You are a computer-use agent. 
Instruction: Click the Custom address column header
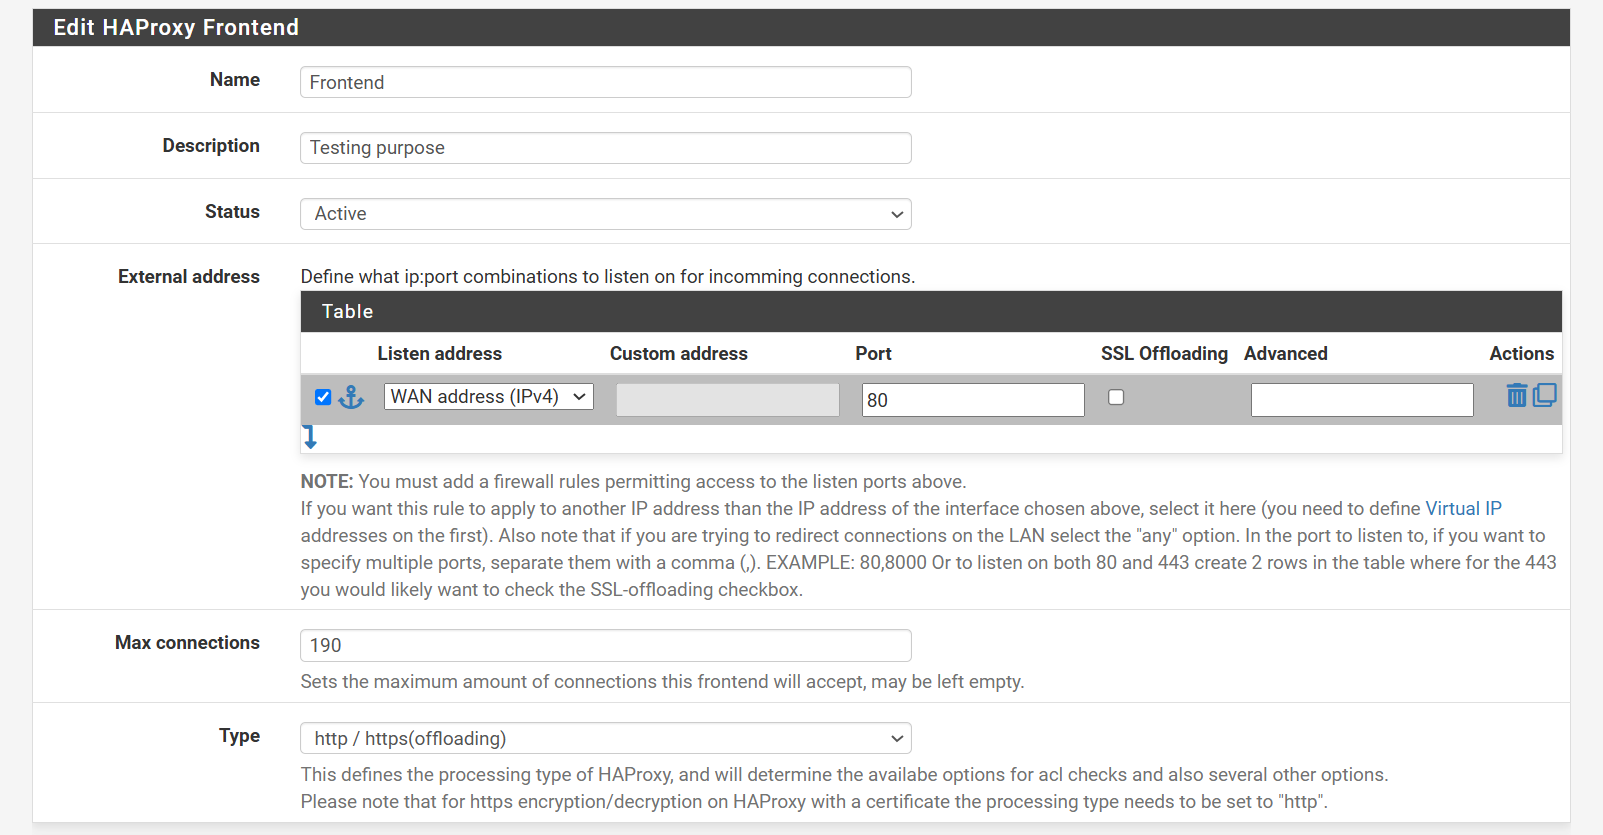click(679, 354)
